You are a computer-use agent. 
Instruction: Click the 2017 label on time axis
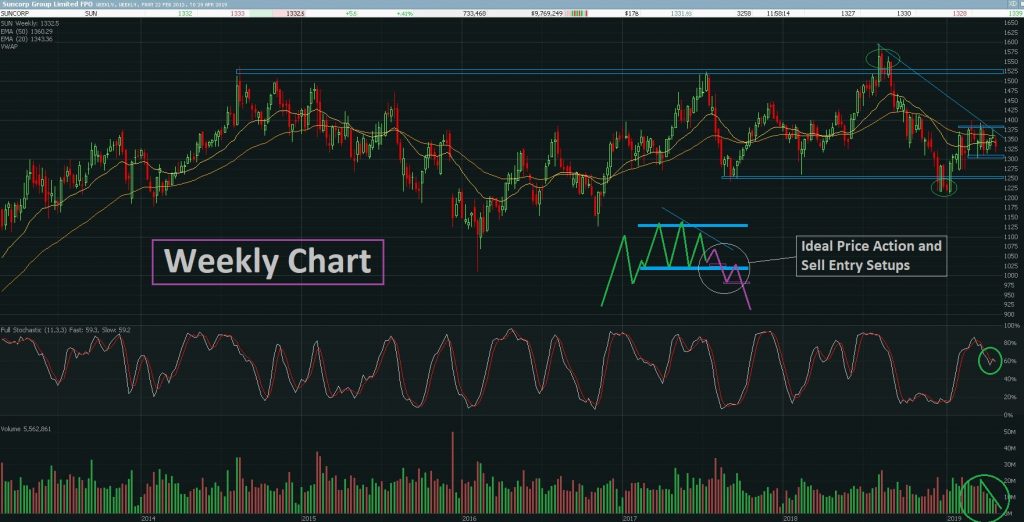(x=630, y=518)
